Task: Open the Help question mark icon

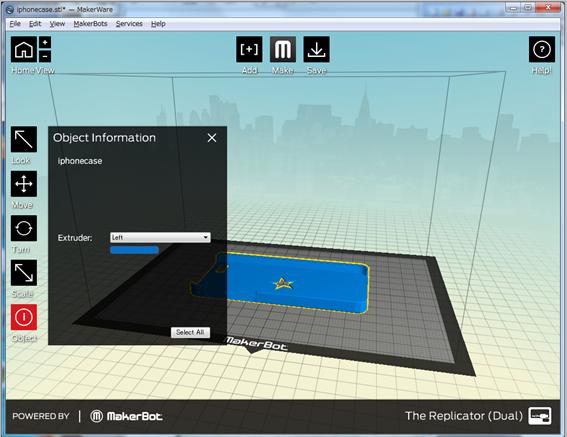Action: coord(542,49)
